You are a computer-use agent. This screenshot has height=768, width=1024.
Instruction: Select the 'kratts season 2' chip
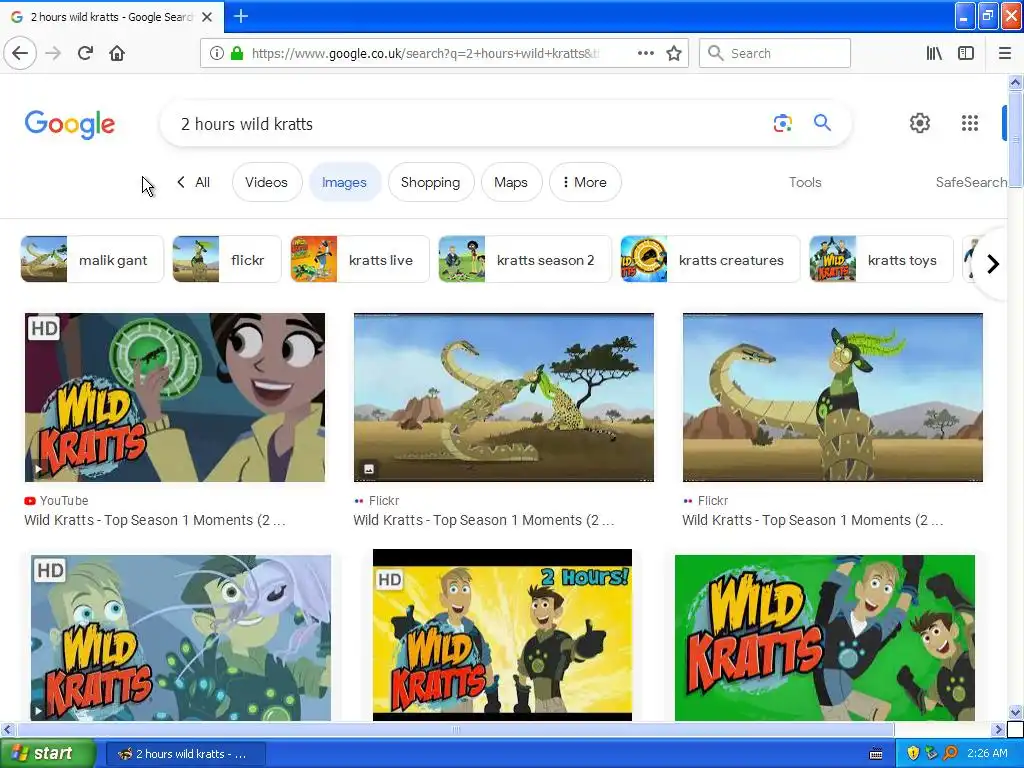pos(525,259)
